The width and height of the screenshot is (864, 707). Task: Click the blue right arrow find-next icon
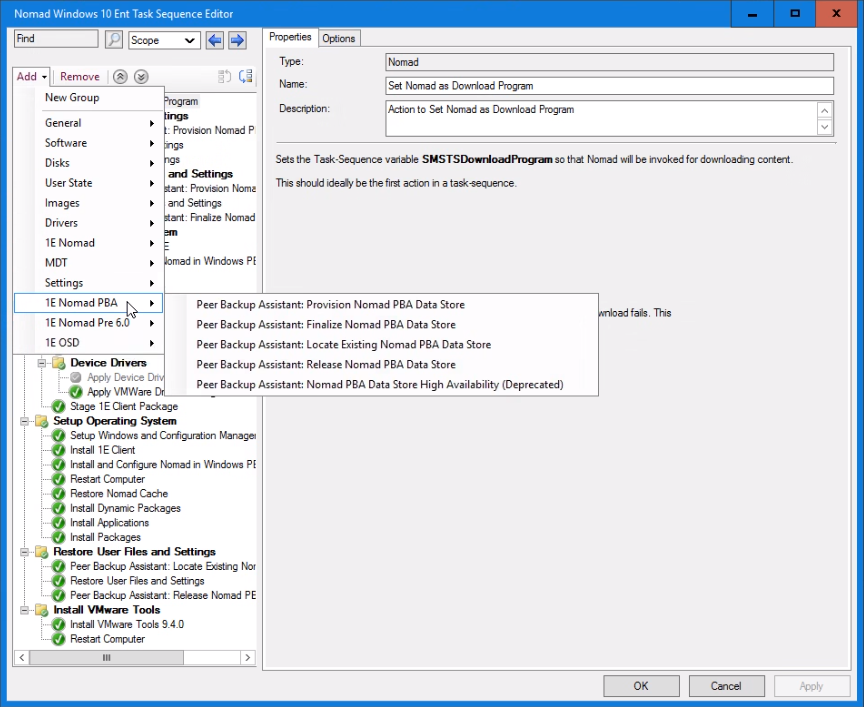click(x=237, y=40)
